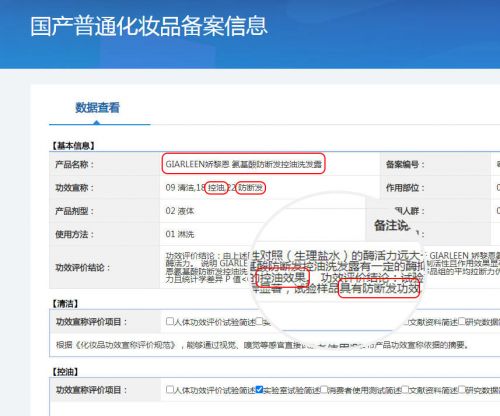Click the paragraph starting 根据《化妆品功效宣称评价规范》
This screenshot has width=500, height=416.
pyautogui.click(x=263, y=345)
